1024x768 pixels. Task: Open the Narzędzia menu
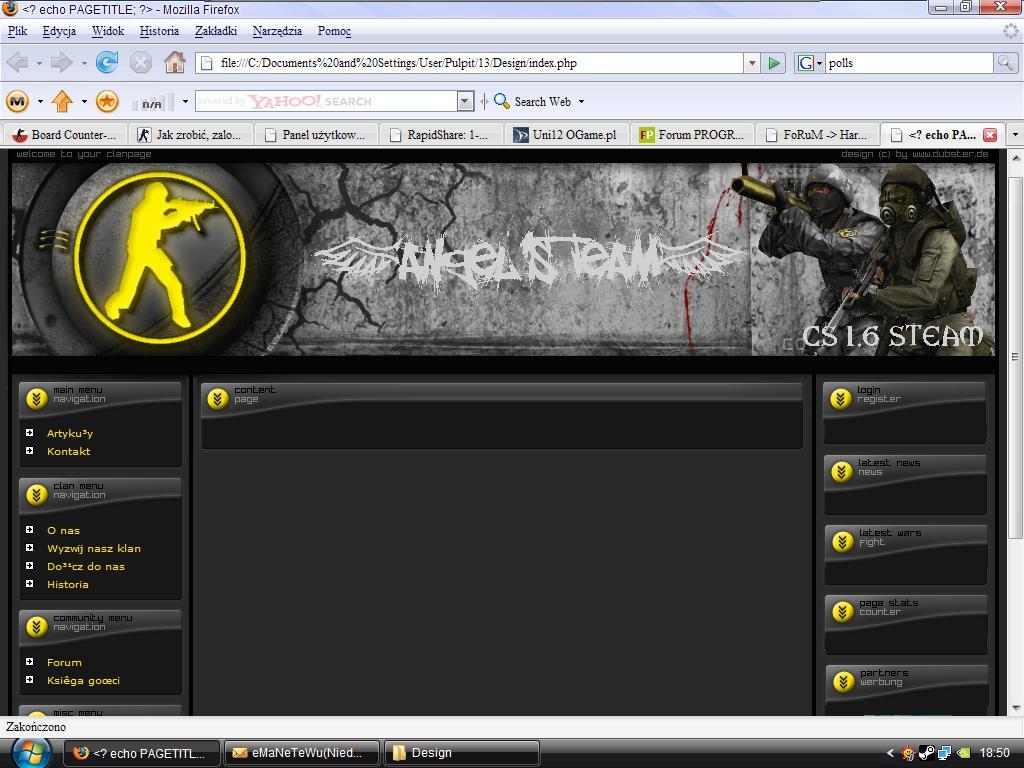(x=277, y=31)
